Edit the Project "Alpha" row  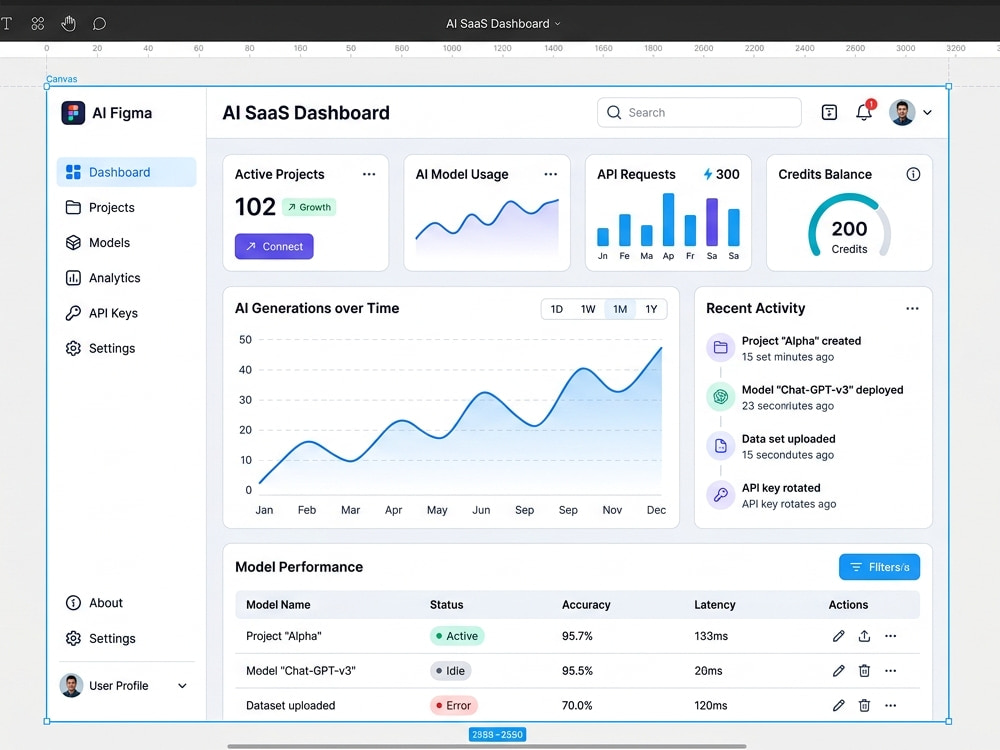tap(839, 636)
